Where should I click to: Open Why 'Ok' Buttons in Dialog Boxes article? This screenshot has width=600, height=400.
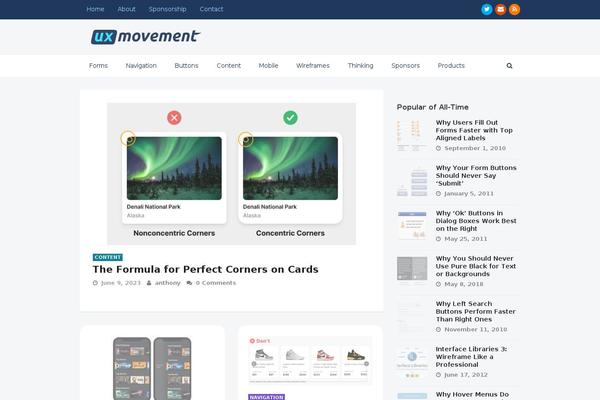point(476,221)
